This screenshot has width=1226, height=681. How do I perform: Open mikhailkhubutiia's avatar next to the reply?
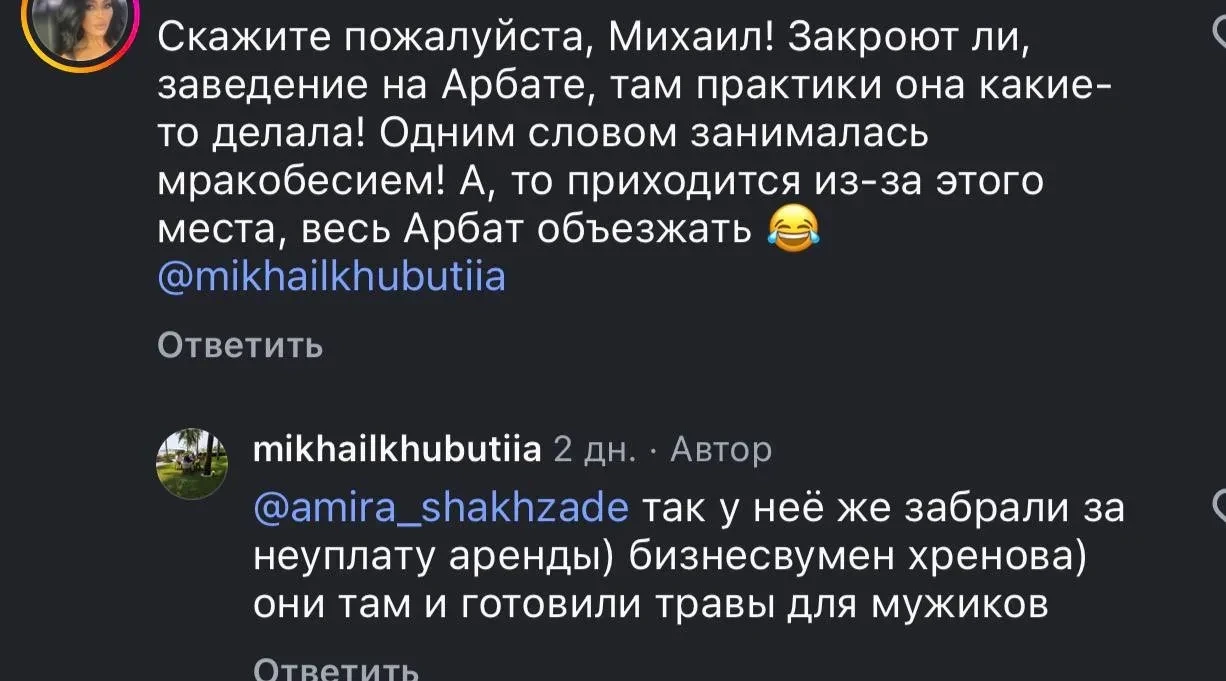[192, 464]
